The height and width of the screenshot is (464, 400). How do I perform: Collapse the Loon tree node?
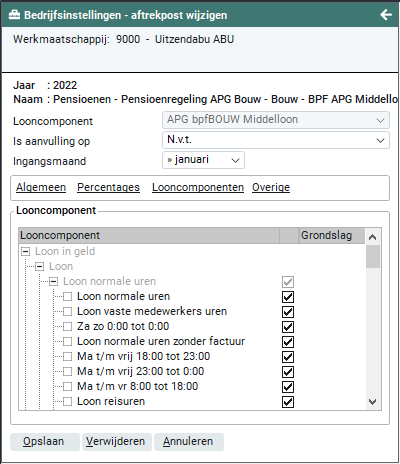40,267
